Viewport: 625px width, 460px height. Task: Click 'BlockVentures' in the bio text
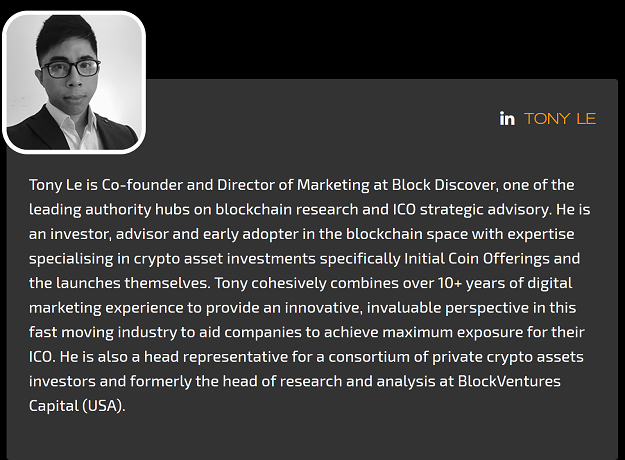coord(509,381)
